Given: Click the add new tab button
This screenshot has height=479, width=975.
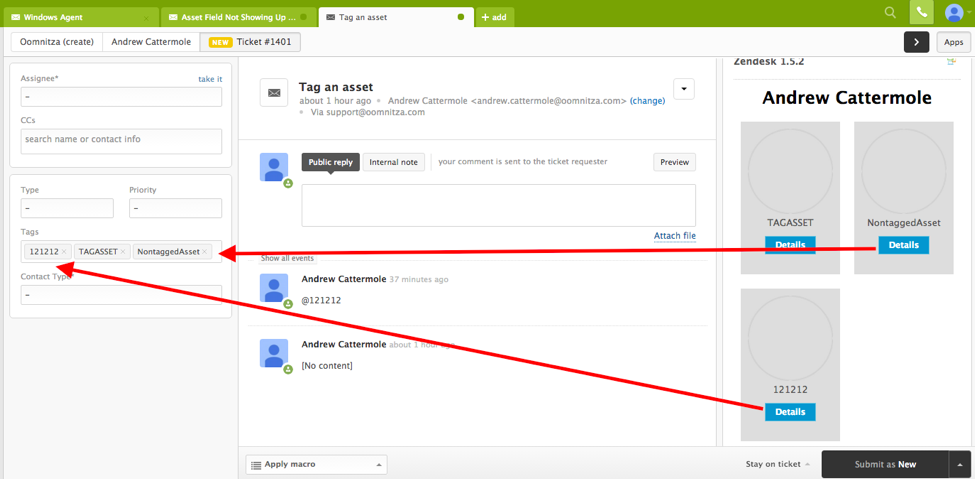Looking at the screenshot, I should pos(495,17).
